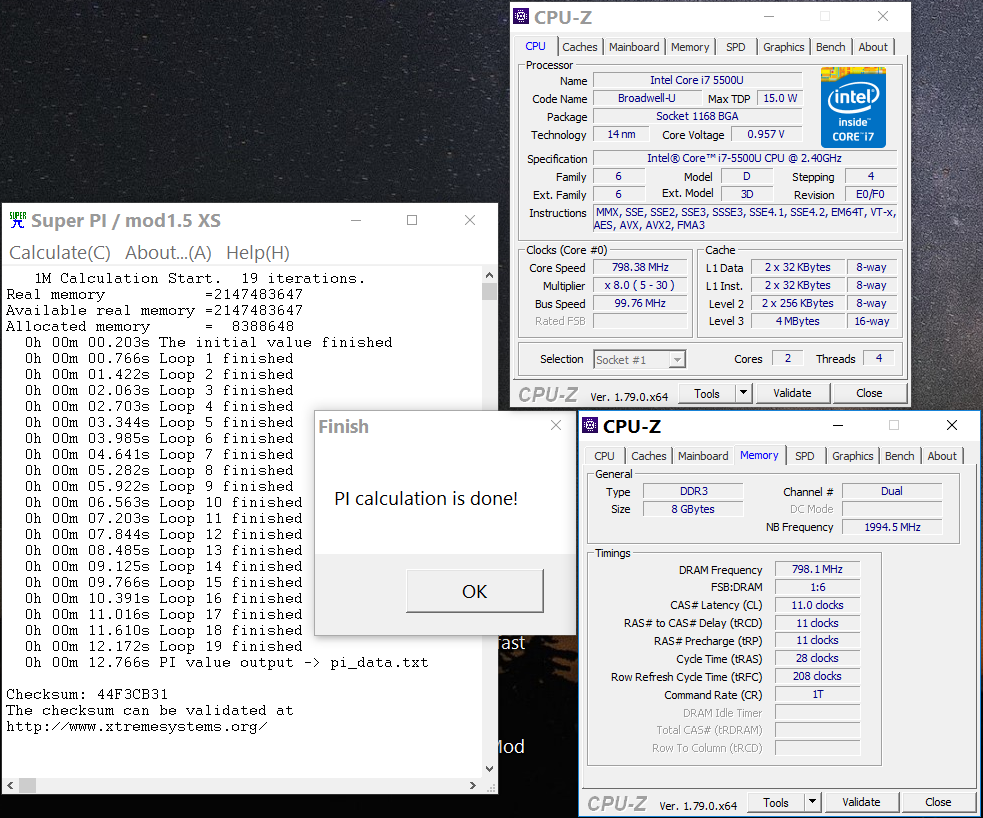Maximize the Super PI window

(412, 220)
